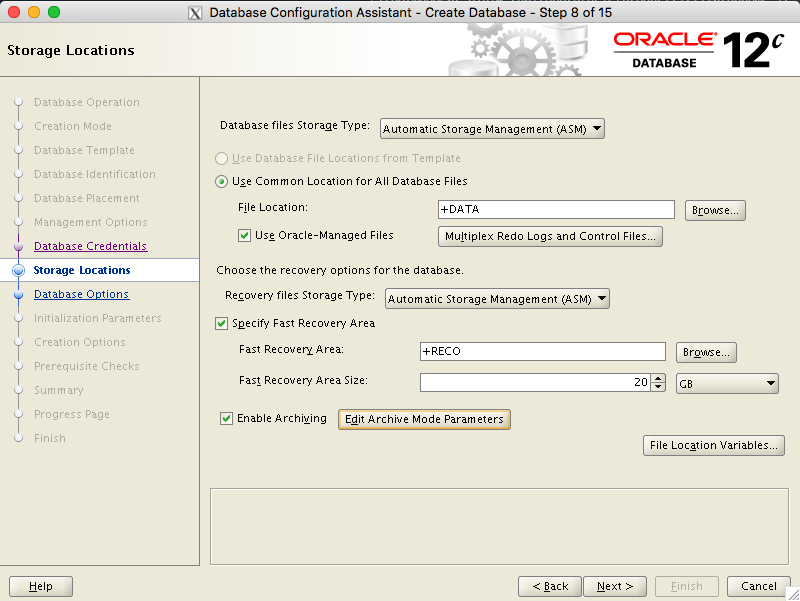Browse for the +DATA file location

(x=715, y=211)
